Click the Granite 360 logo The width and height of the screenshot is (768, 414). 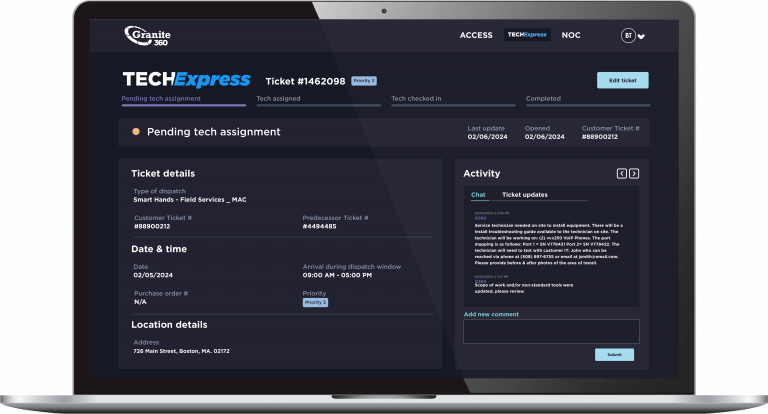tap(147, 36)
